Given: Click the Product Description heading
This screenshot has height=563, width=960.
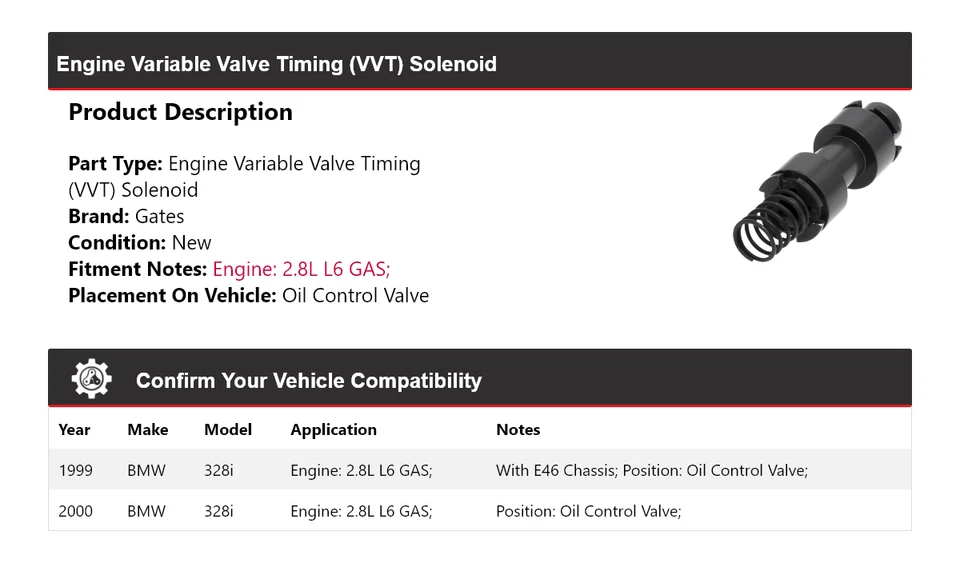Looking at the screenshot, I should pos(180,112).
